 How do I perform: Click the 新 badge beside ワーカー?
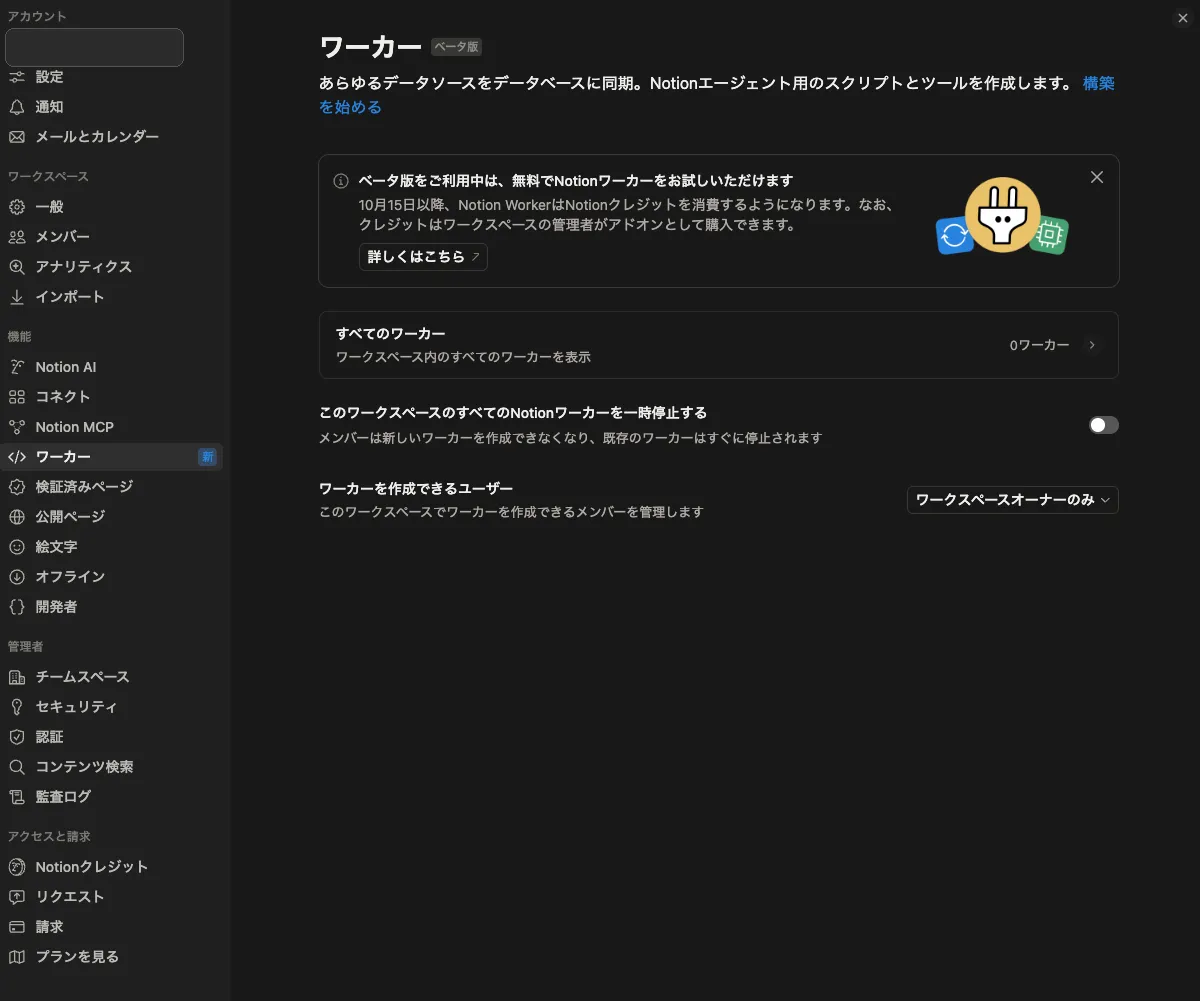[x=207, y=457]
